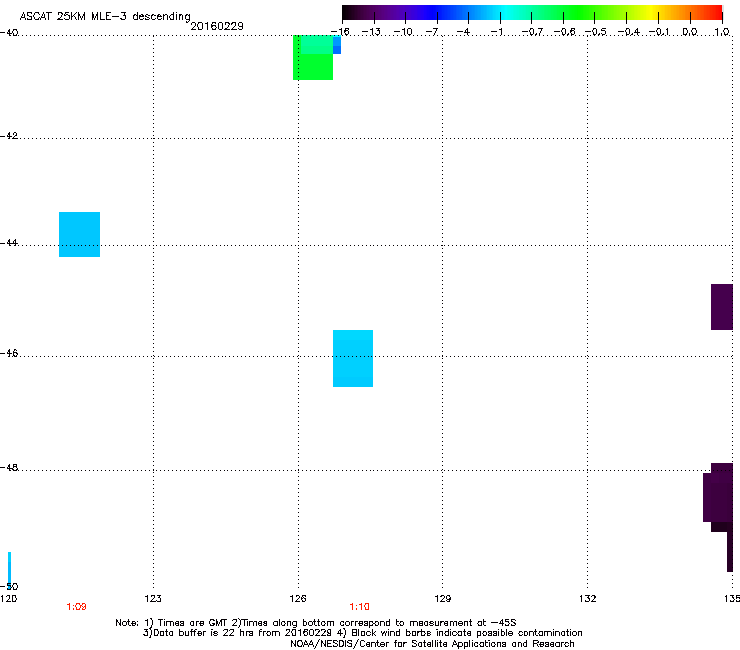Click the latitude label -46
This screenshot has width=740, height=650.
click(x=9, y=353)
